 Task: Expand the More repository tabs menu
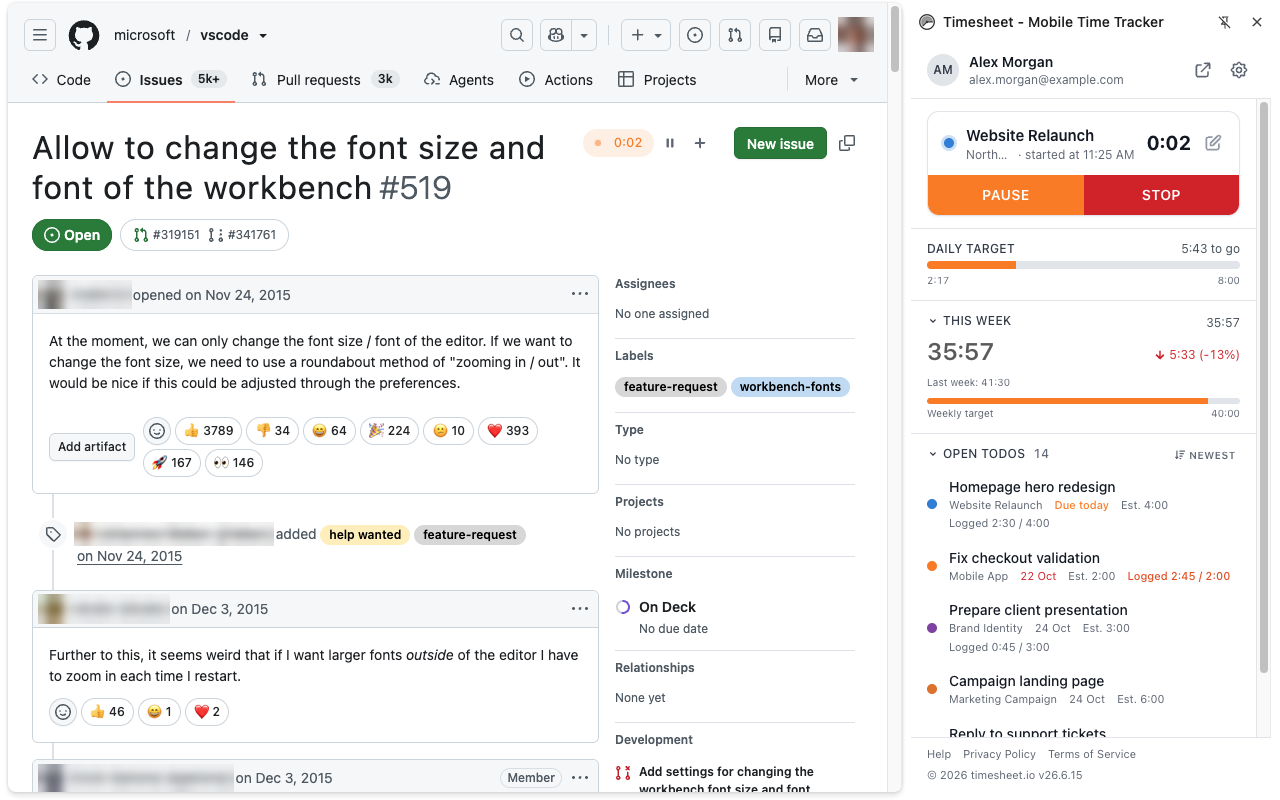[831, 80]
